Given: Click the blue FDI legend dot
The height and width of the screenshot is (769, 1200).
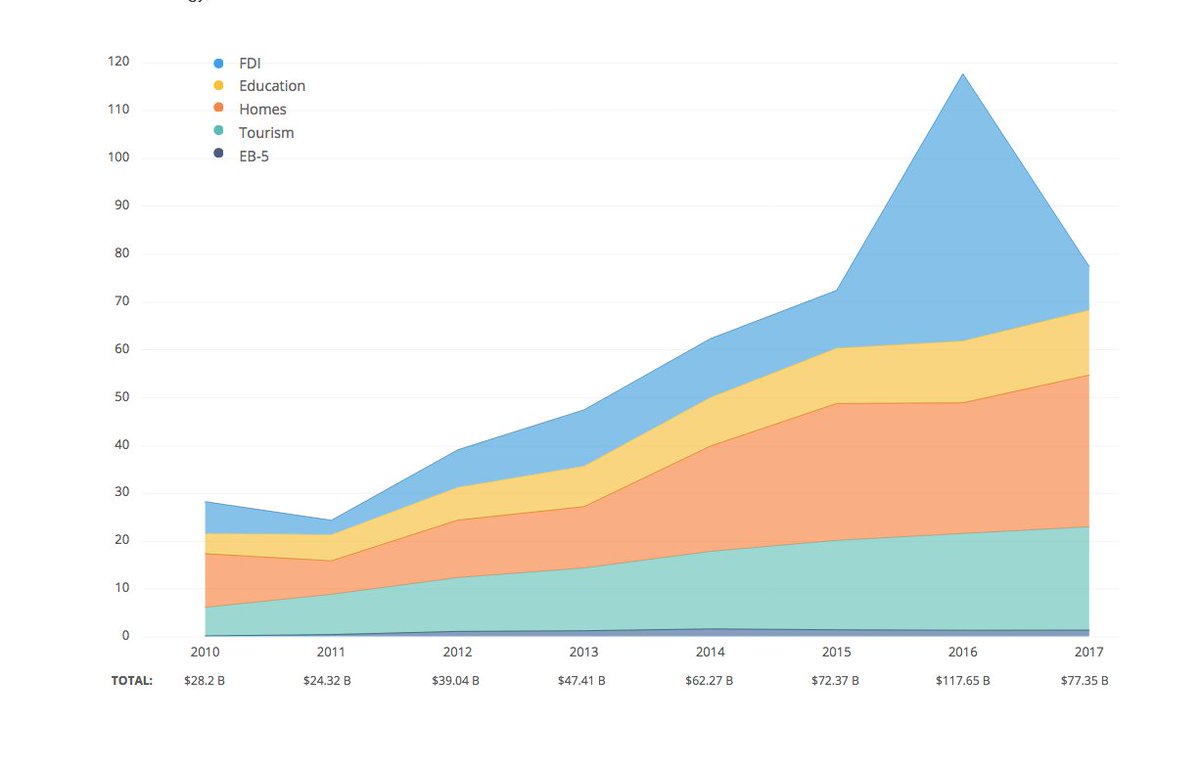Looking at the screenshot, I should 218,63.
